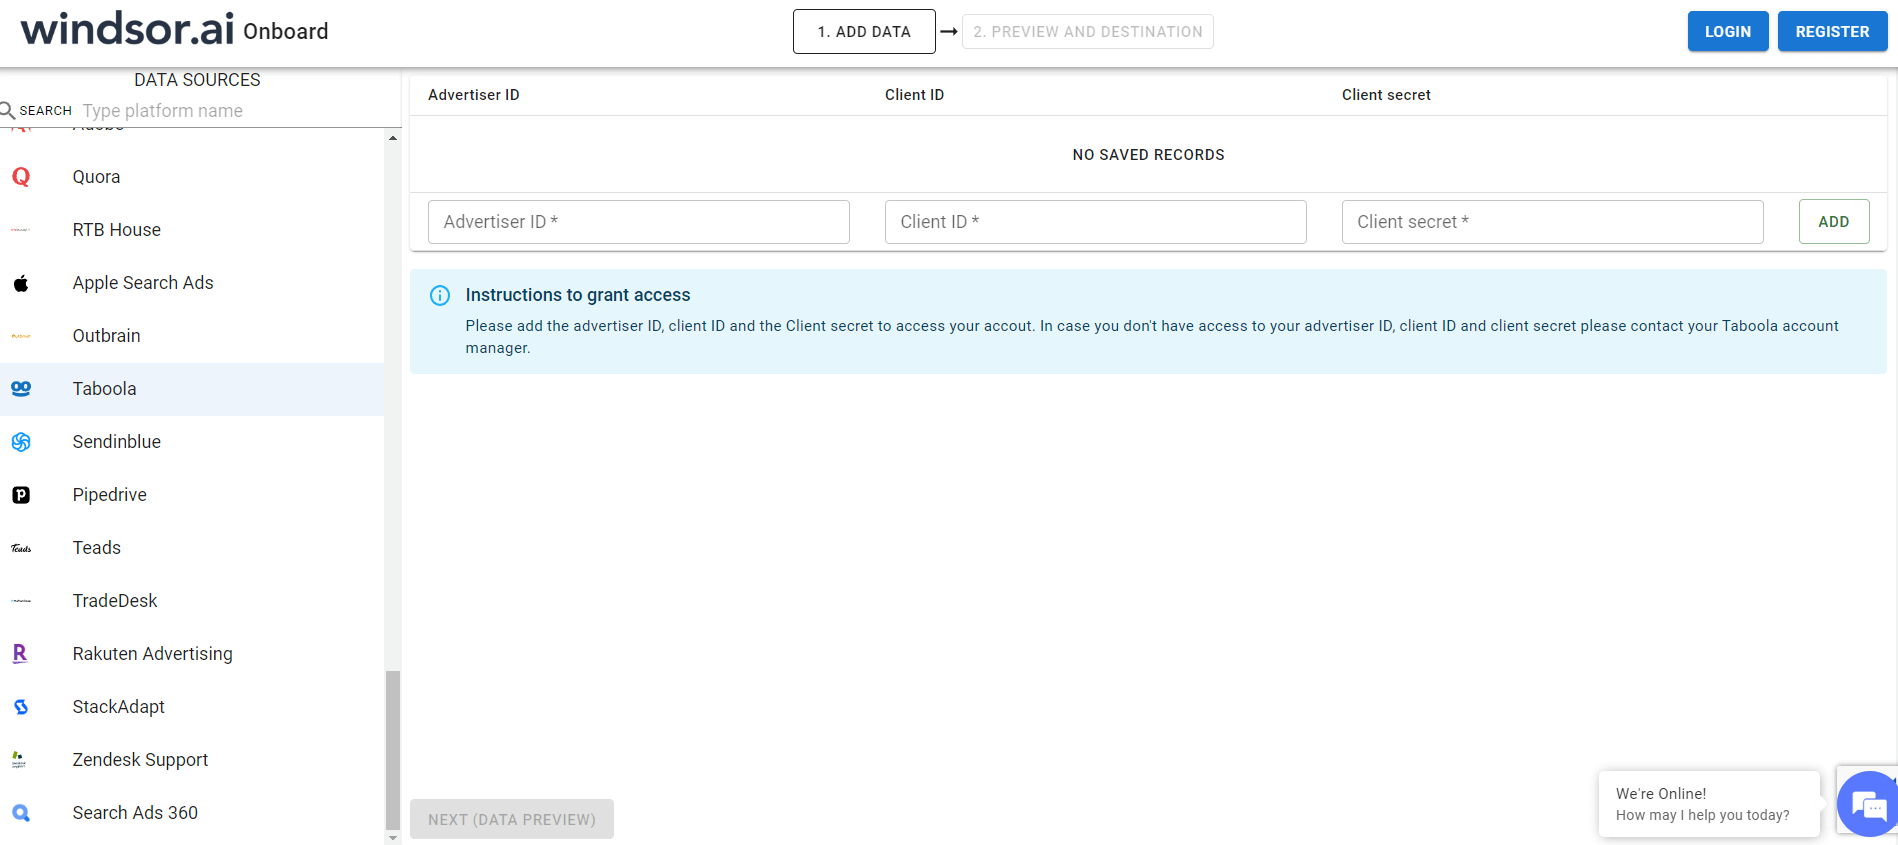Open the Sendinblue data source
Viewport: 1898px width, 845px height.
(x=192, y=442)
